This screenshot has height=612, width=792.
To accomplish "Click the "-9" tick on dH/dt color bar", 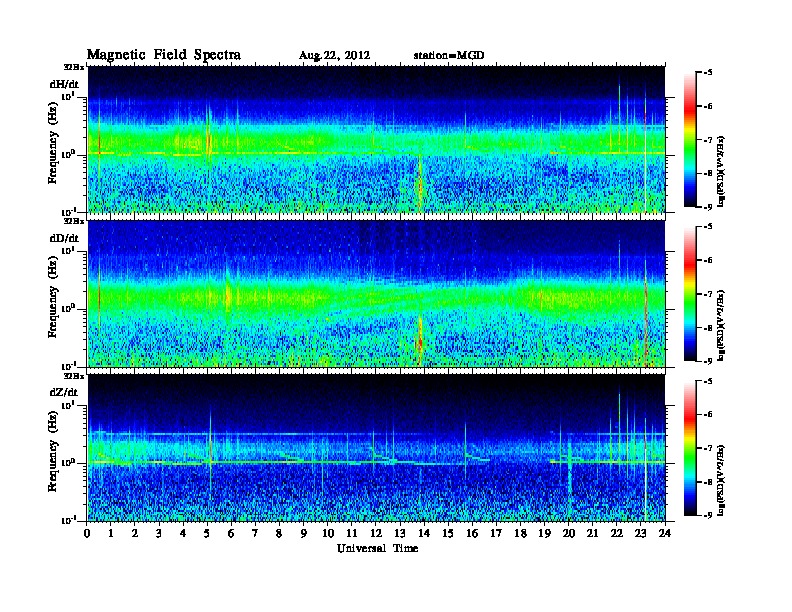I will (708, 207).
